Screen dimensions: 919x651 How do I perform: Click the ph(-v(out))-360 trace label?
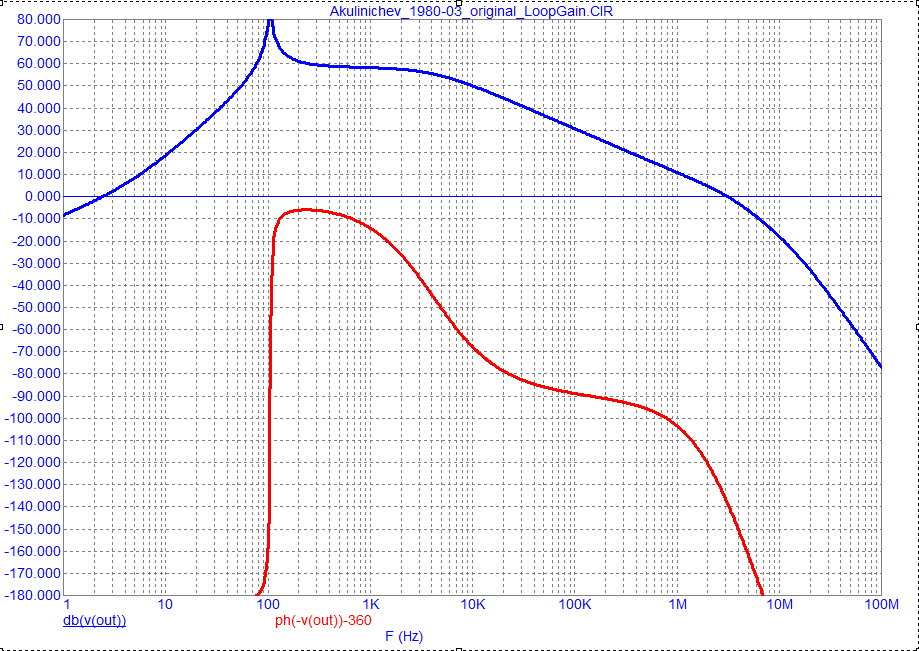click(x=324, y=620)
